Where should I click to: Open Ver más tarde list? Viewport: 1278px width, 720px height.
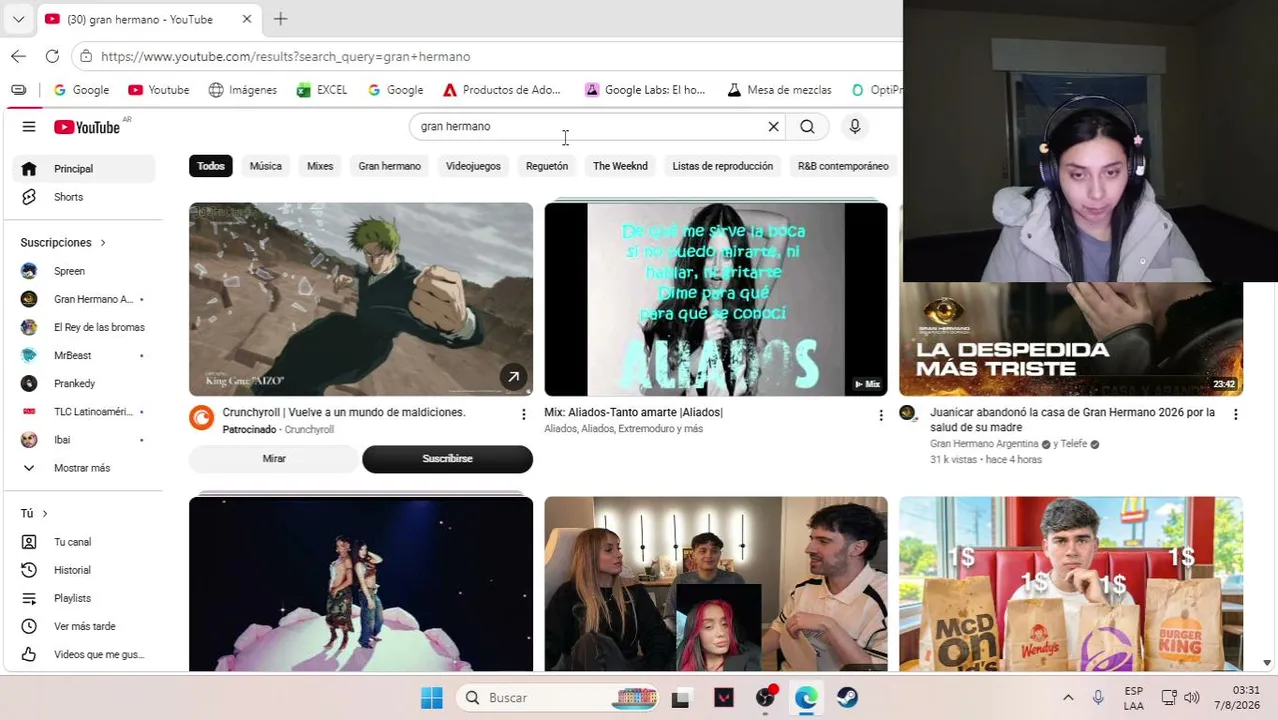[x=83, y=626]
